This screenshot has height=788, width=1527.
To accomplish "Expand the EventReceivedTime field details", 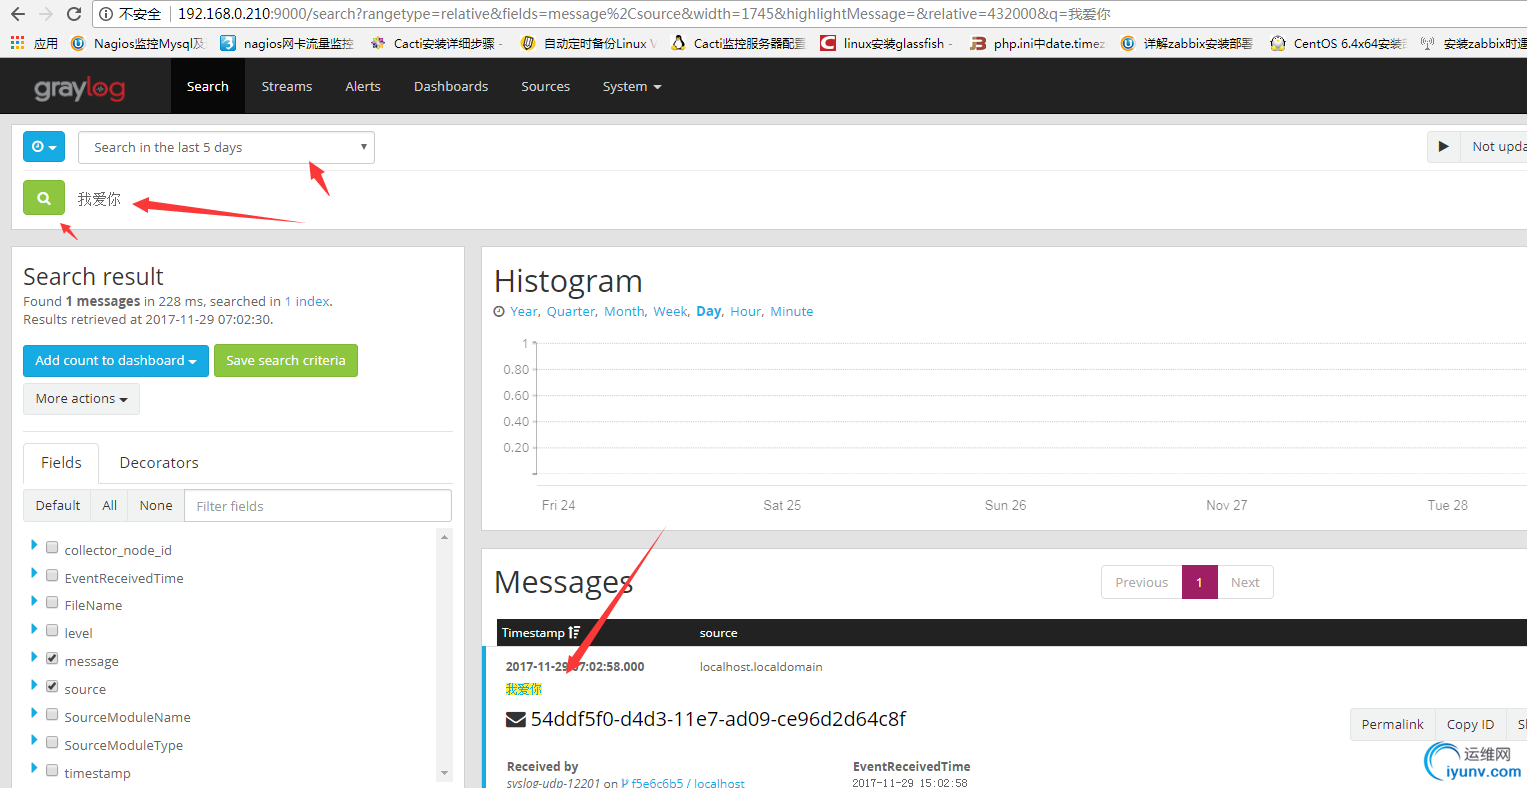I will pyautogui.click(x=34, y=573).
